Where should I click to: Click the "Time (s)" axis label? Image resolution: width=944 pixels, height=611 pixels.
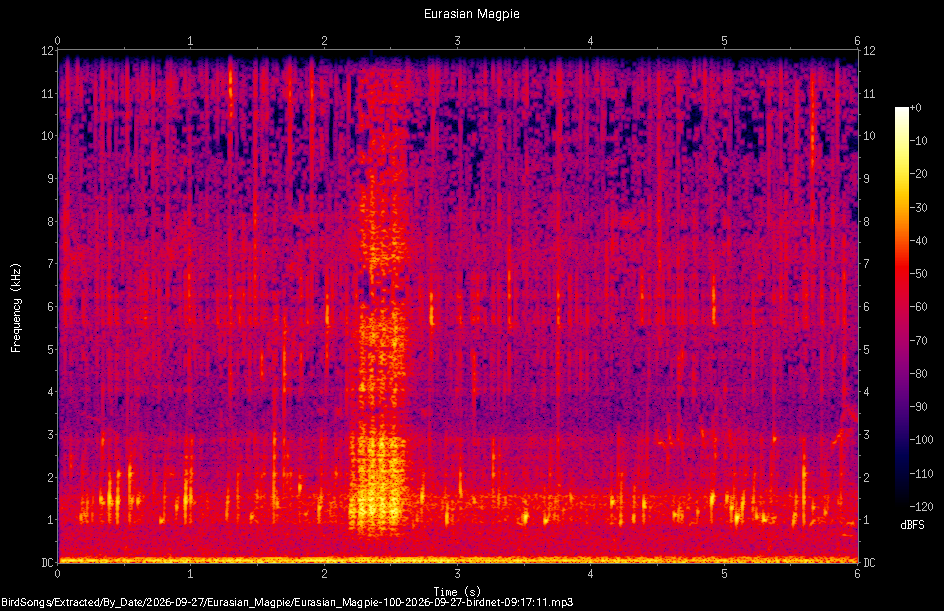457,592
